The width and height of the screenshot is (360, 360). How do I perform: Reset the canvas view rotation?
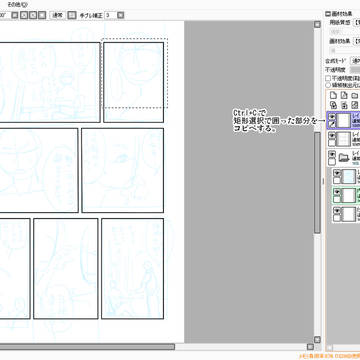pyautogui.click(x=42, y=15)
